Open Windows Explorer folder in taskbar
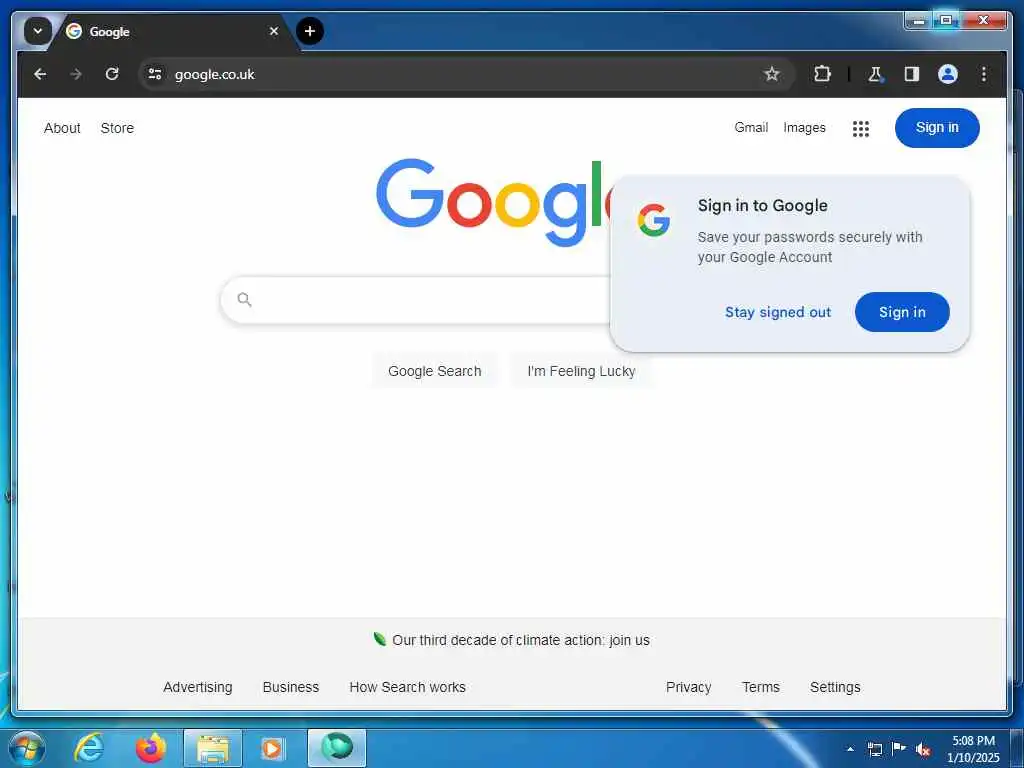 point(213,748)
